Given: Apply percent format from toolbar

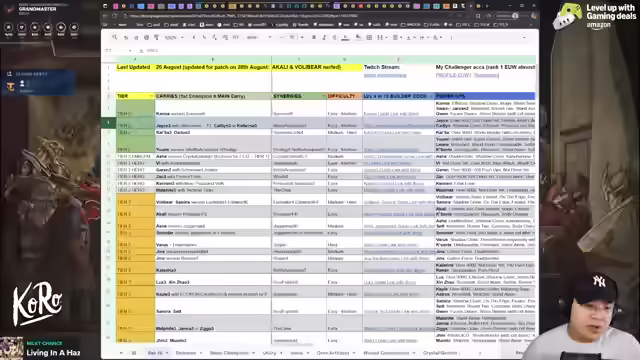Looking at the screenshot, I should pyautogui.click(x=204, y=38).
